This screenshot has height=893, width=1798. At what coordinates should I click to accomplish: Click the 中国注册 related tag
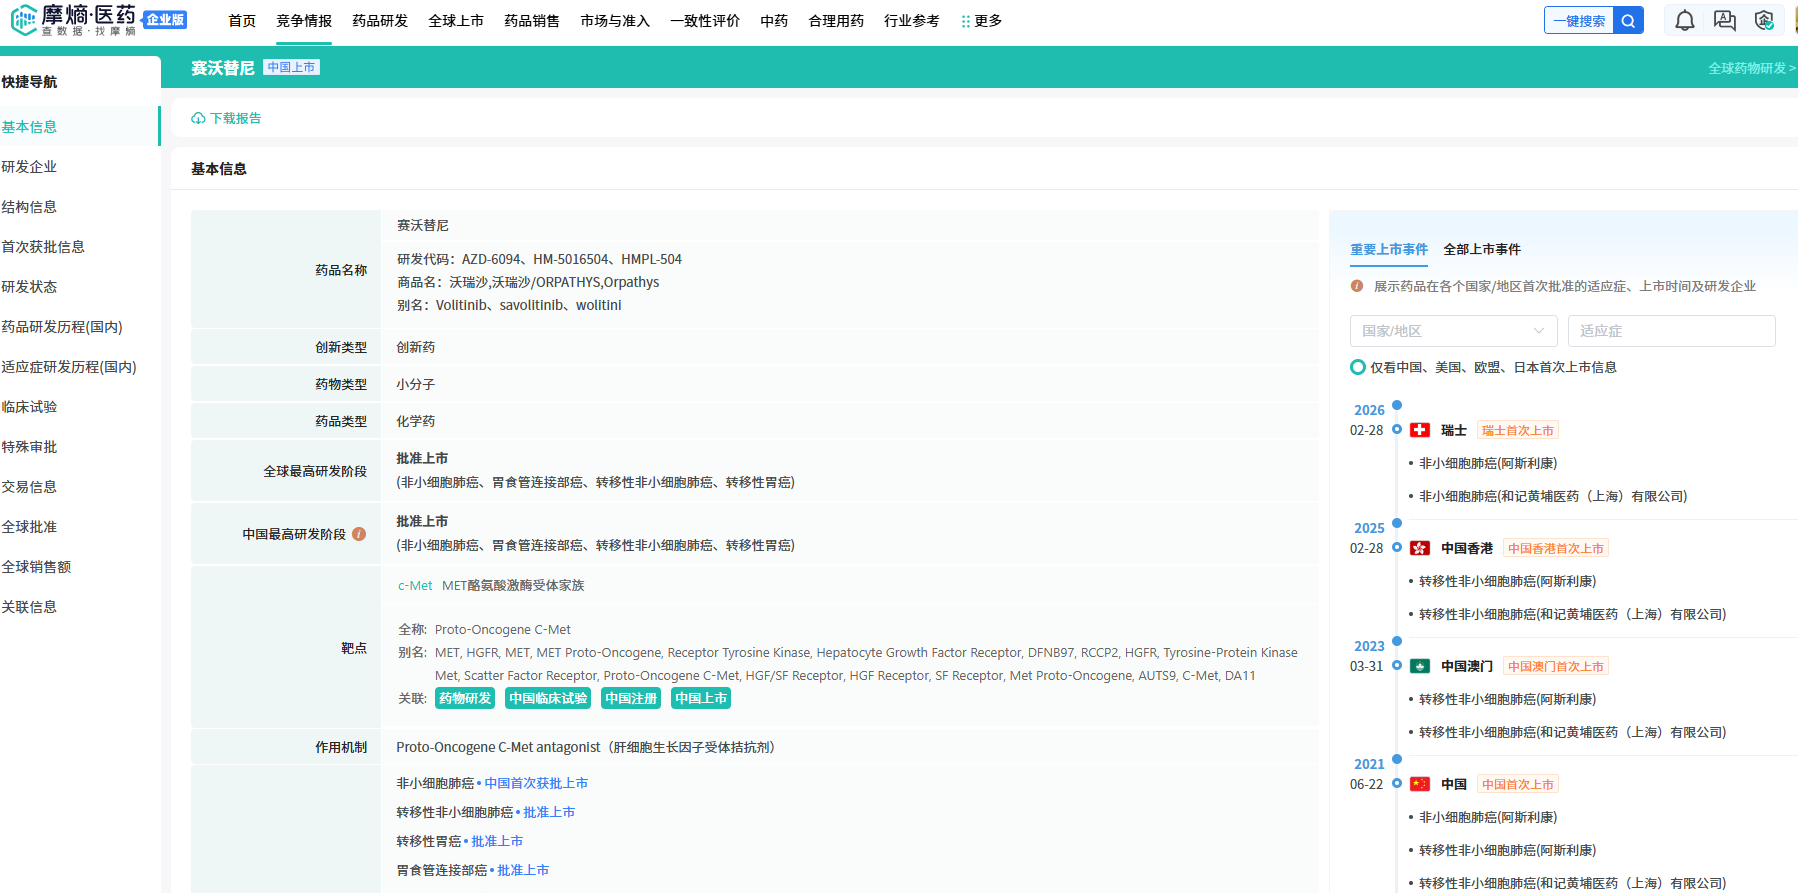[x=631, y=698]
